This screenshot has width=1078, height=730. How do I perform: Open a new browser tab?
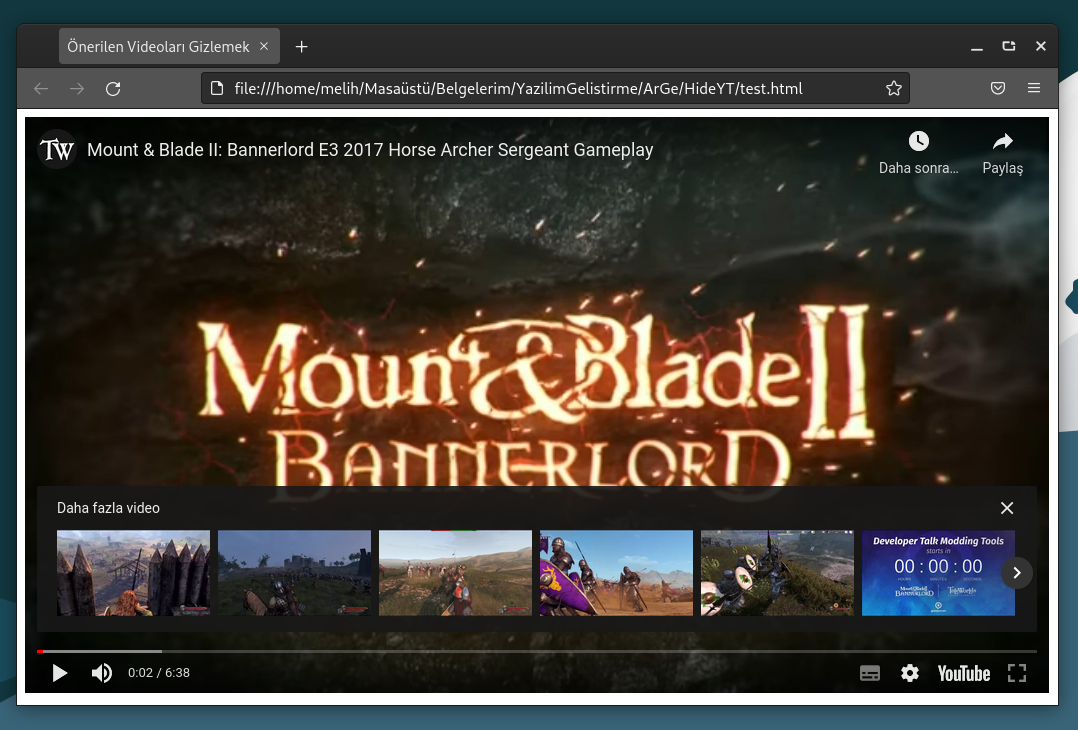[x=301, y=46]
